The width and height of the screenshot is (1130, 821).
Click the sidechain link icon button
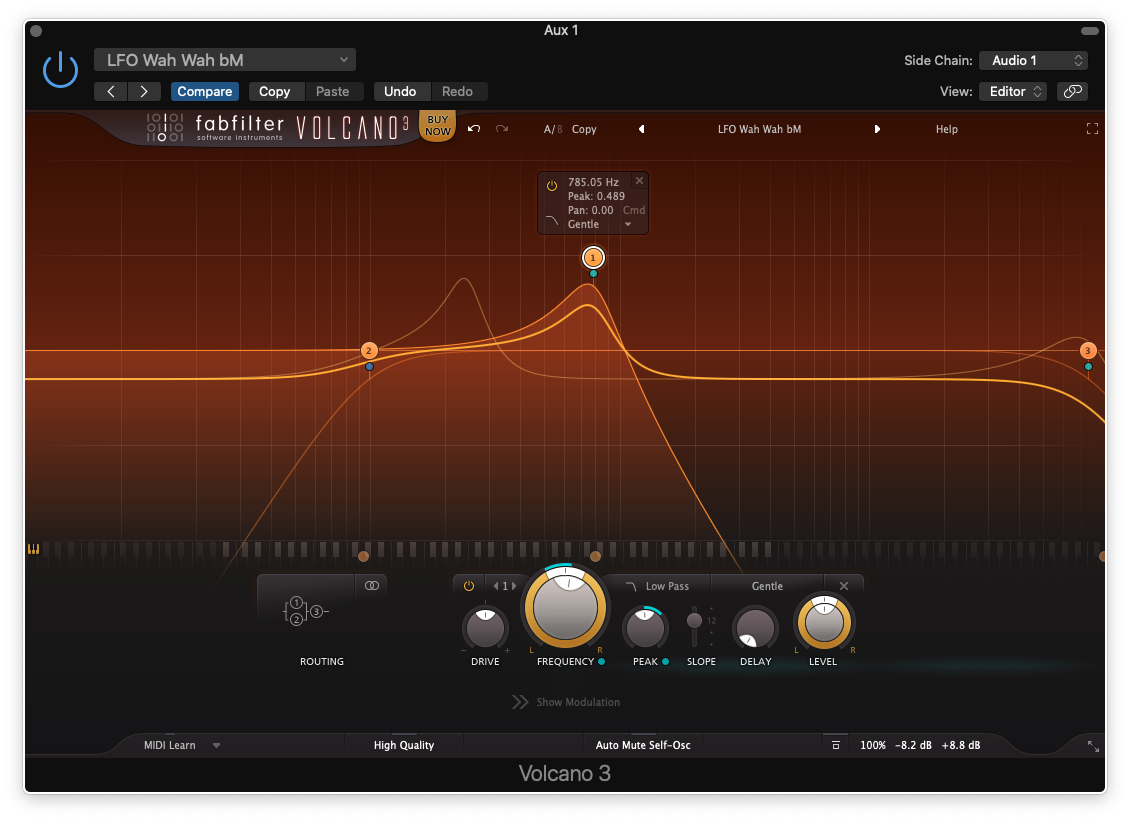click(1072, 91)
